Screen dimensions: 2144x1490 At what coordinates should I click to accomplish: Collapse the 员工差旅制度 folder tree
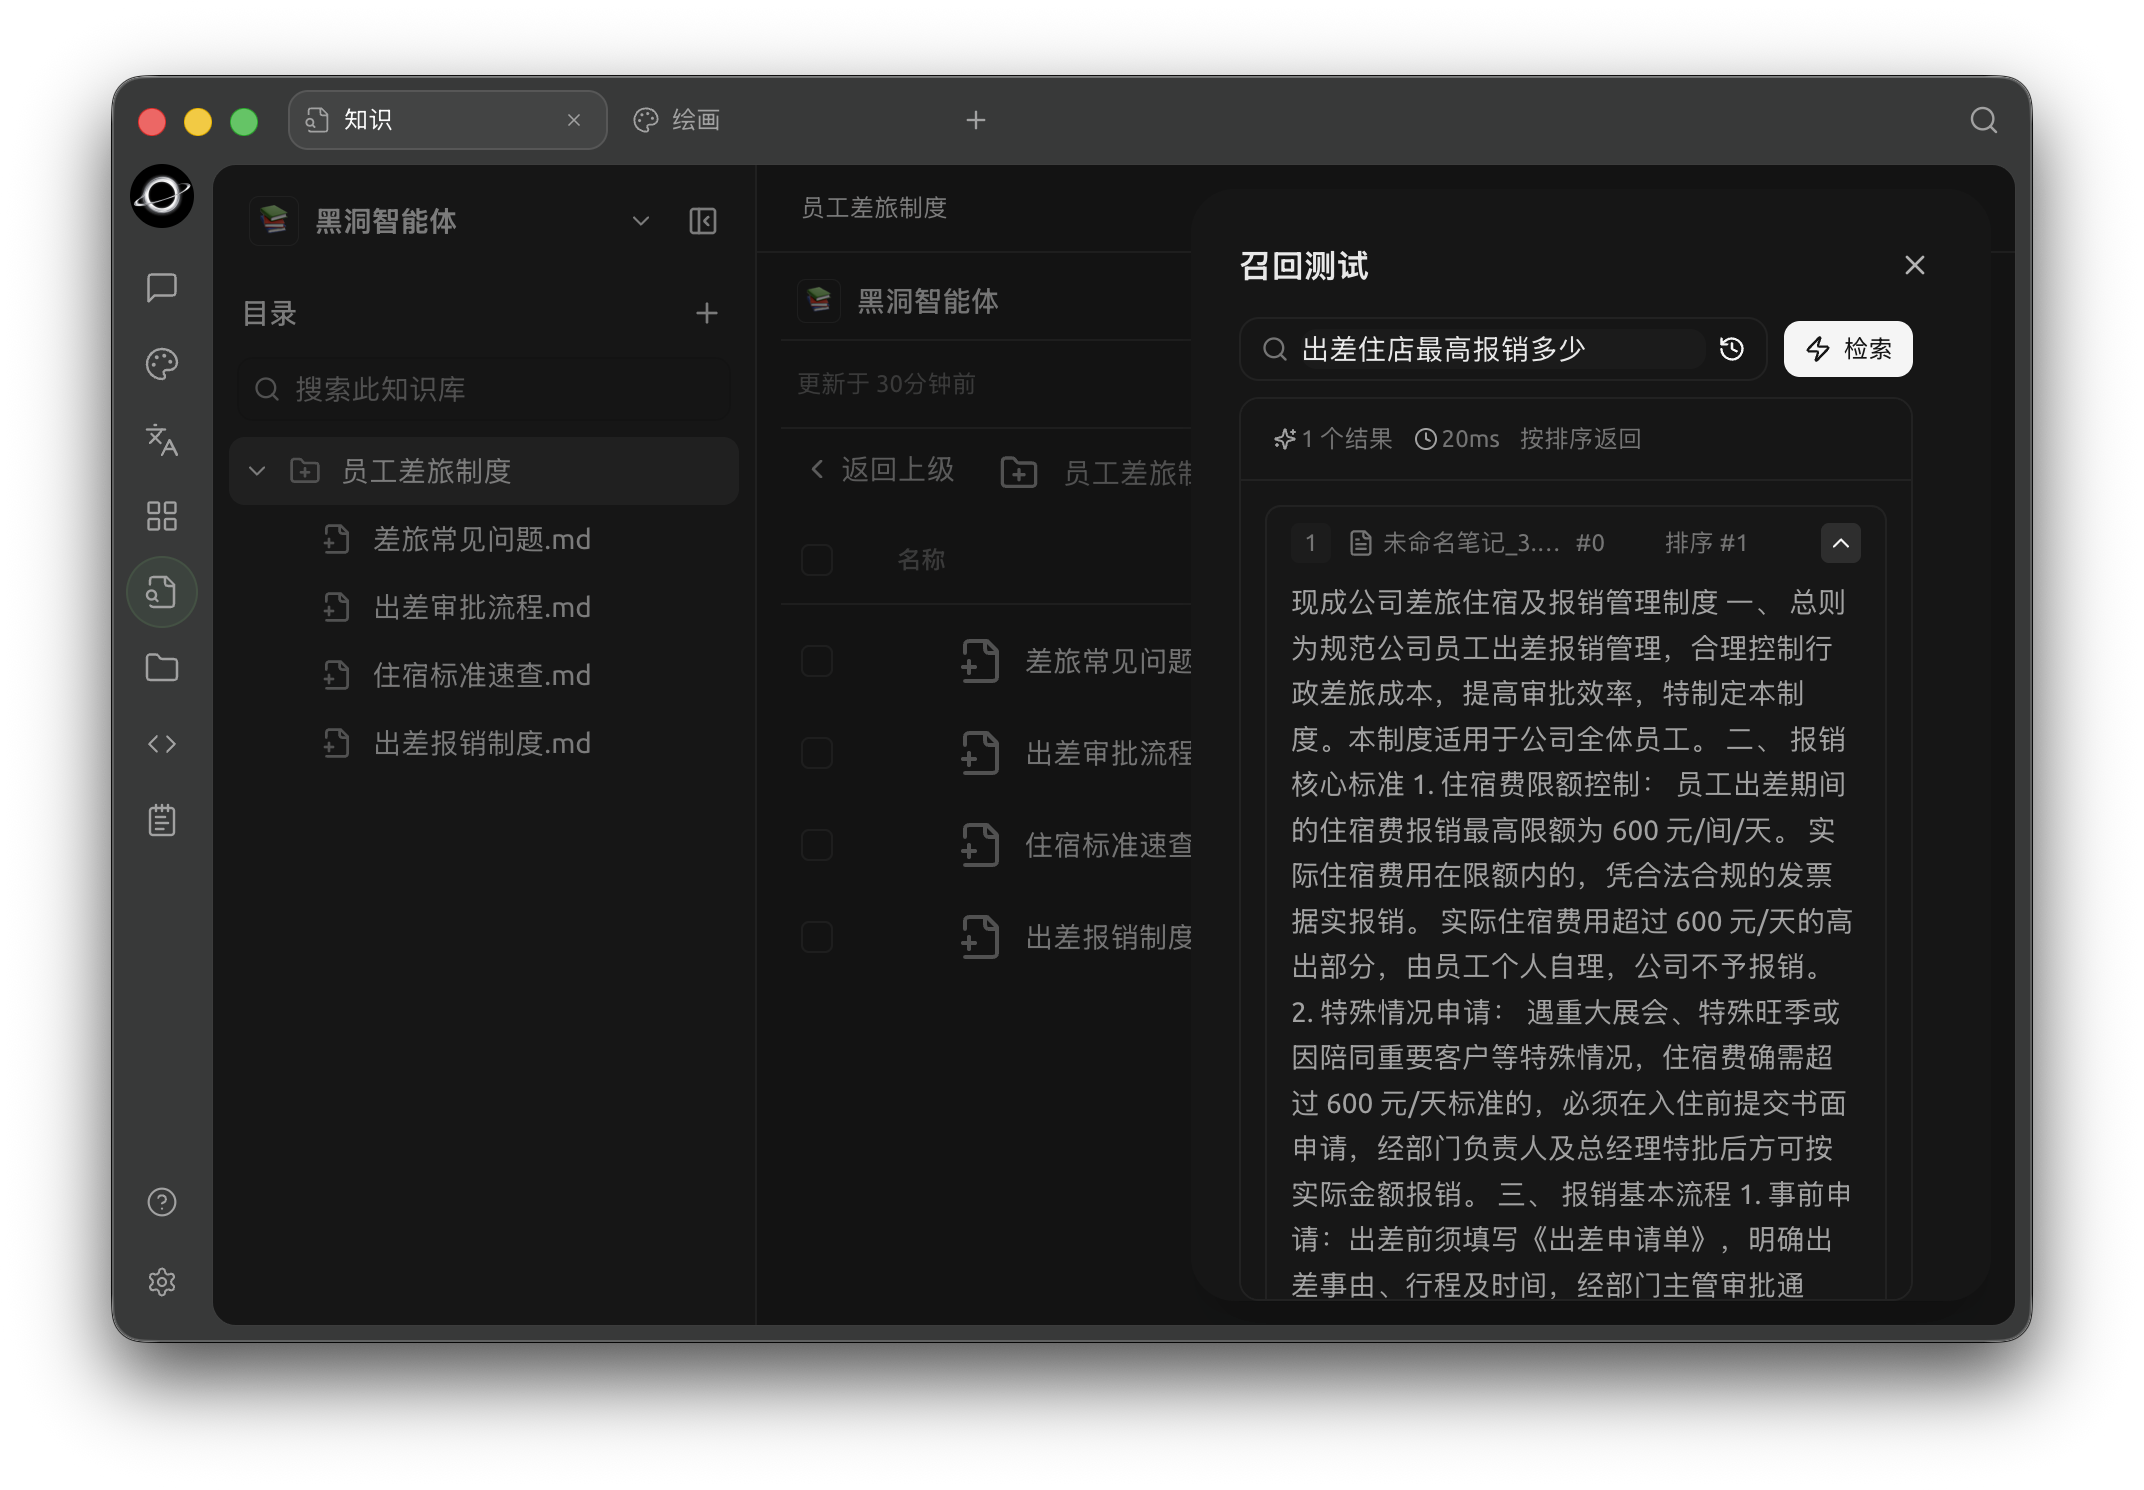[257, 471]
